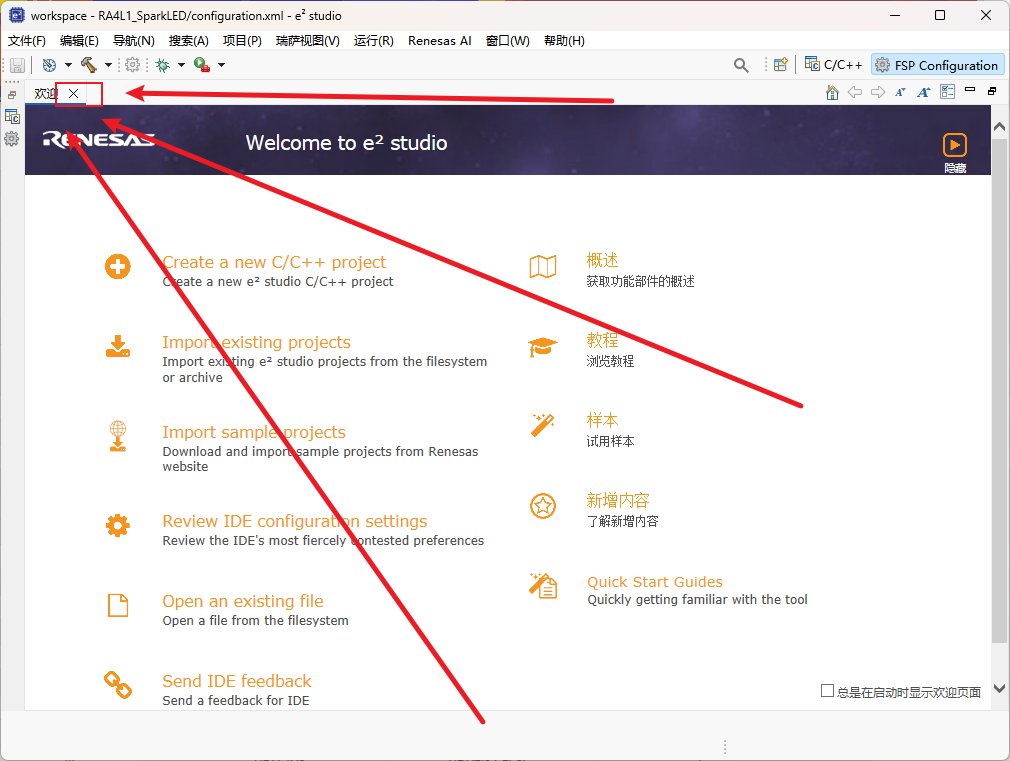Viewport: 1010px width, 761px height.
Task: Switch to the C/C++ perspective
Action: 834,65
